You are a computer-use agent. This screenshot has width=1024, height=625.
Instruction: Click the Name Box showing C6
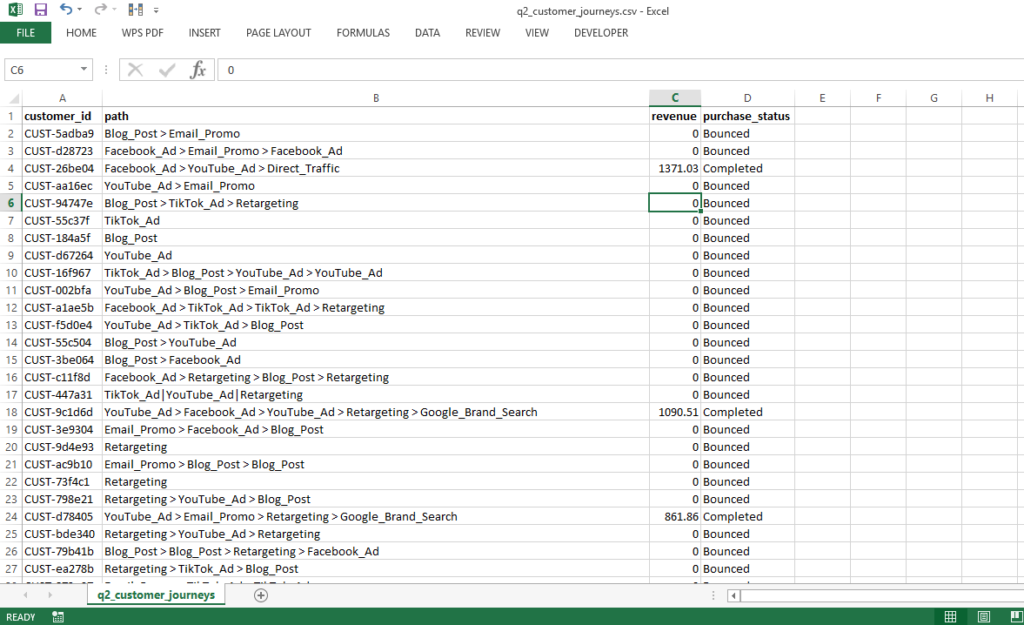[41, 70]
